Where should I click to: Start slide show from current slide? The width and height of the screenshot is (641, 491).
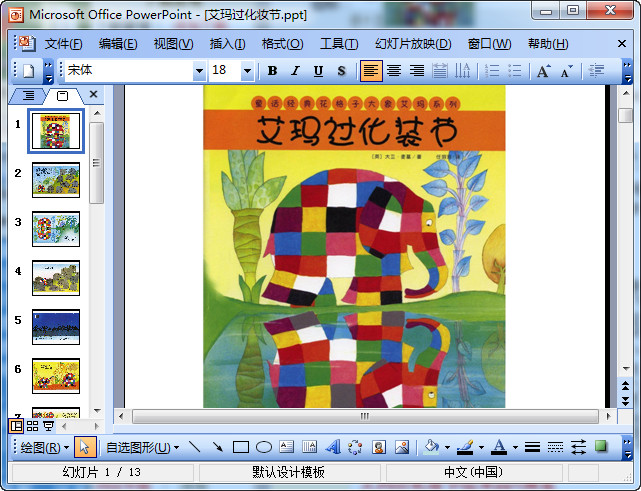click(x=49, y=426)
